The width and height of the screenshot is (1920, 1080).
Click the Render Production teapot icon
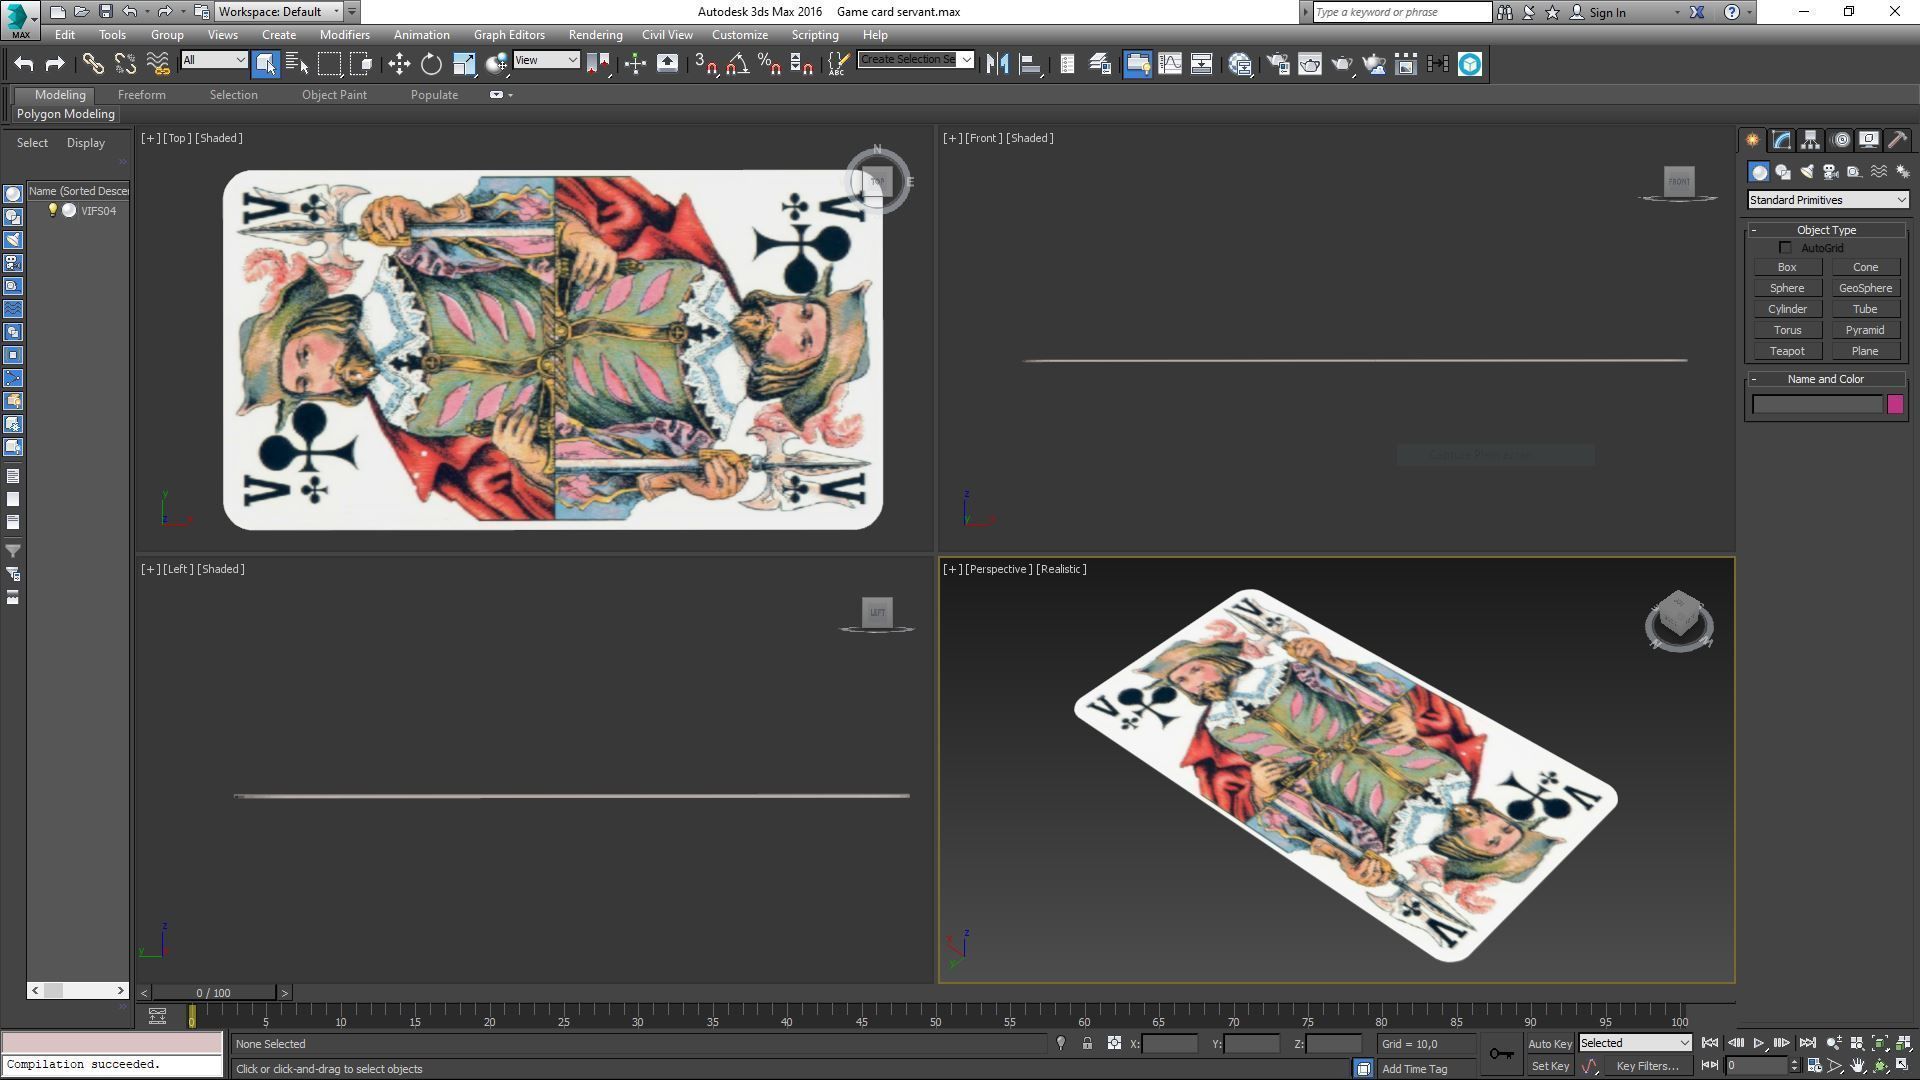coord(1342,64)
